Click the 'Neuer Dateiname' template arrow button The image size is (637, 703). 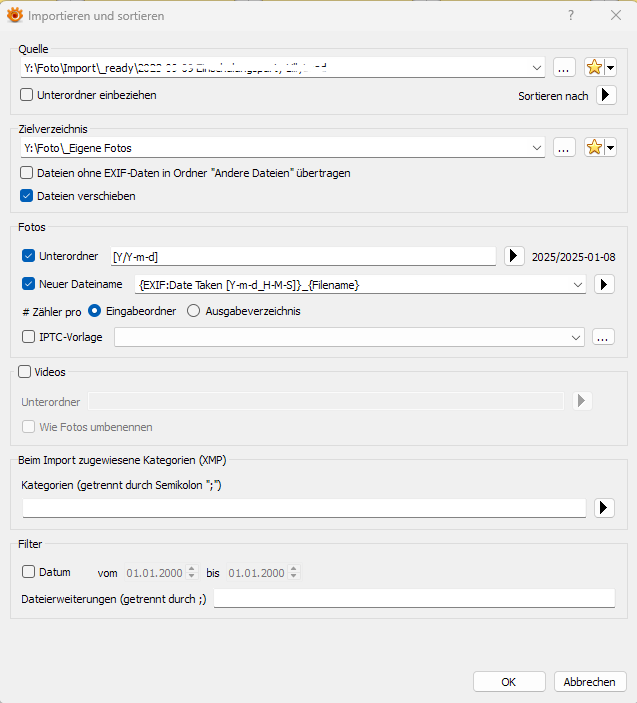coord(604,285)
